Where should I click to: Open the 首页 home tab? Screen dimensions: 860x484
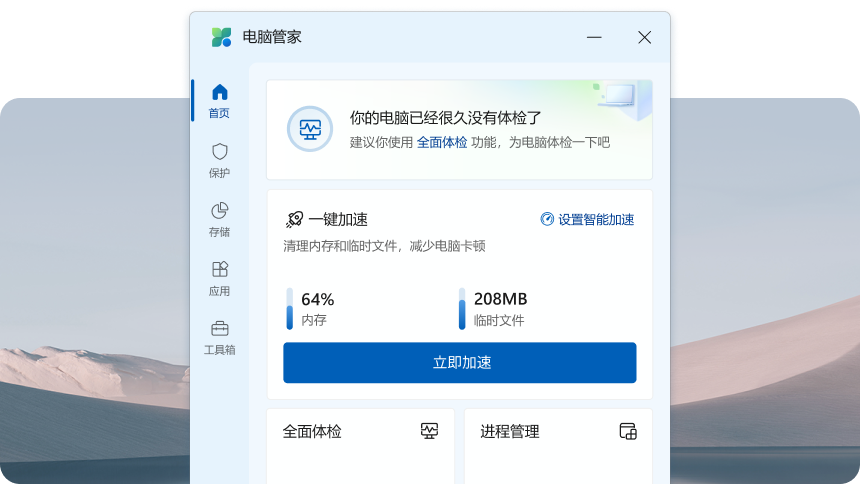219,101
